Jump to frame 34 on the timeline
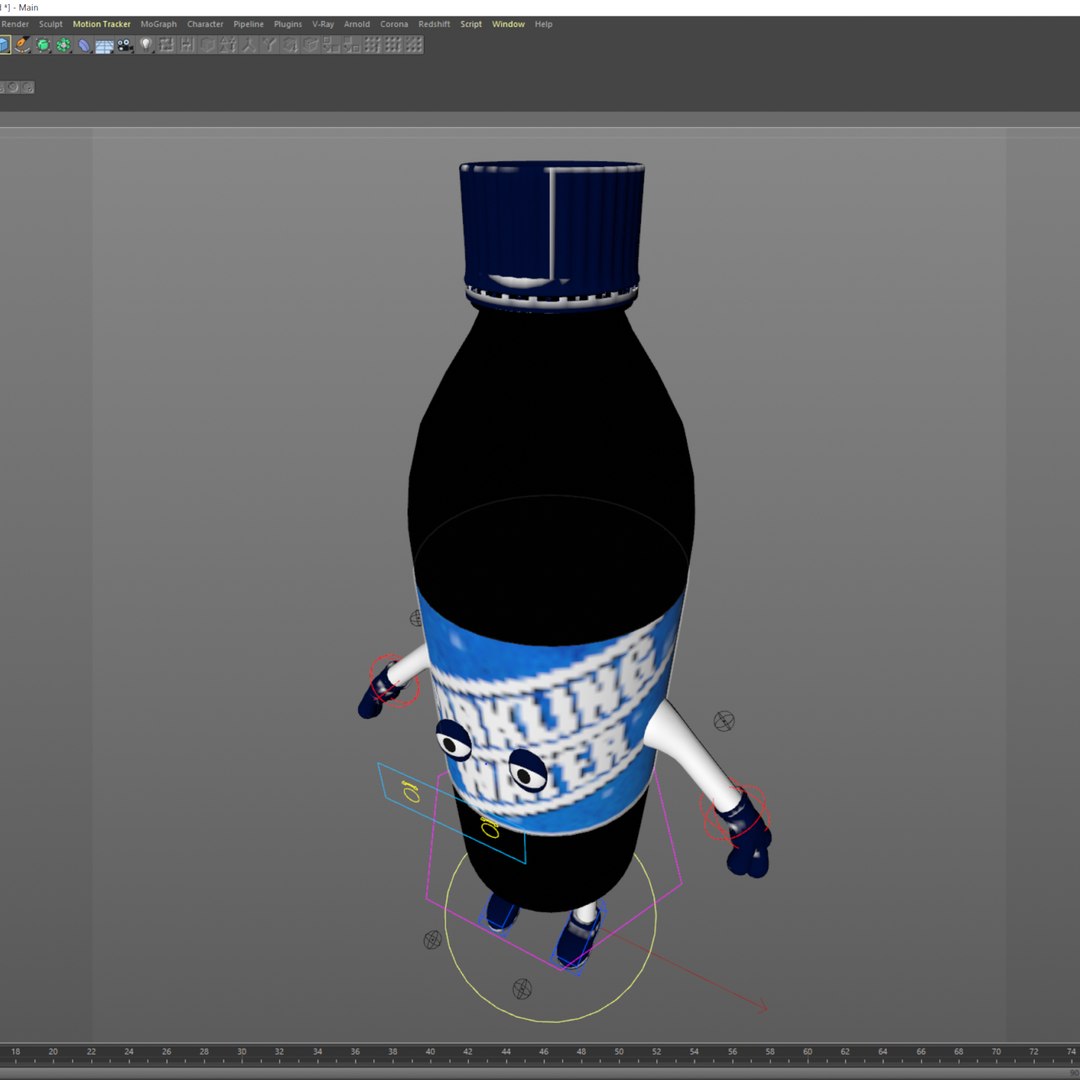Viewport: 1080px width, 1080px height. click(317, 1052)
